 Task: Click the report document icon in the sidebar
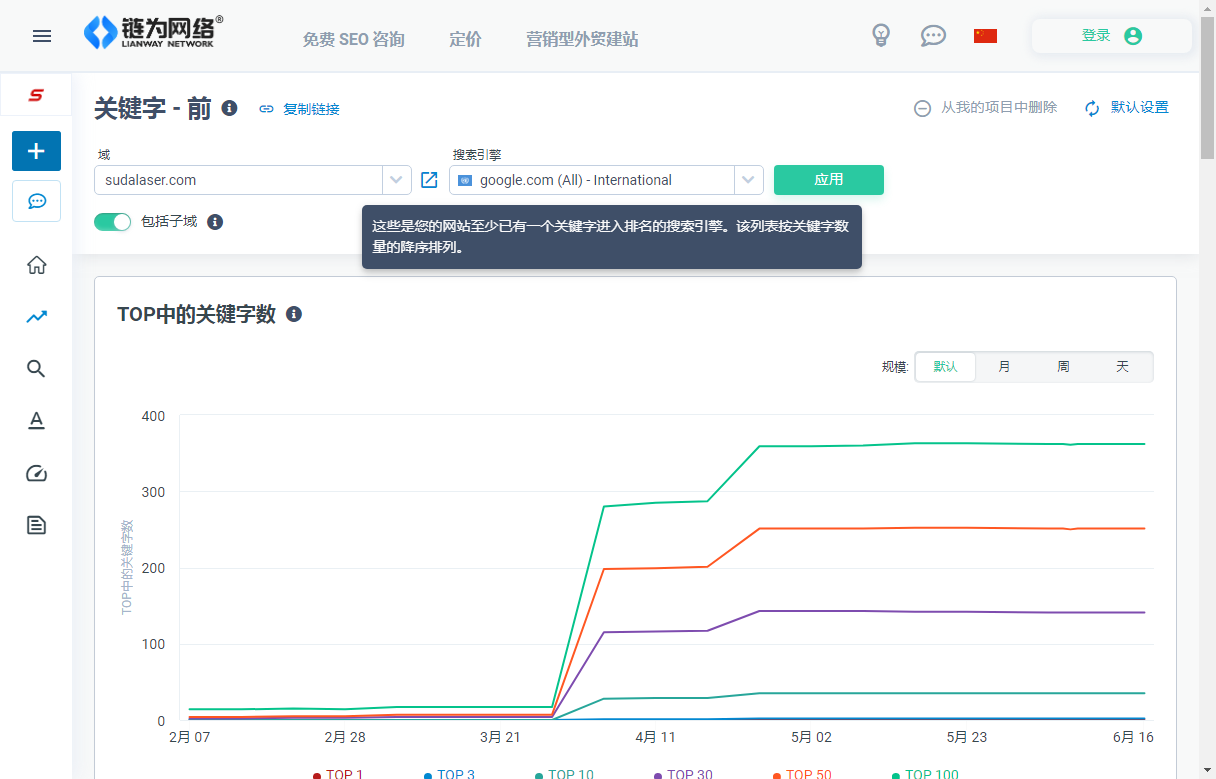[36, 525]
